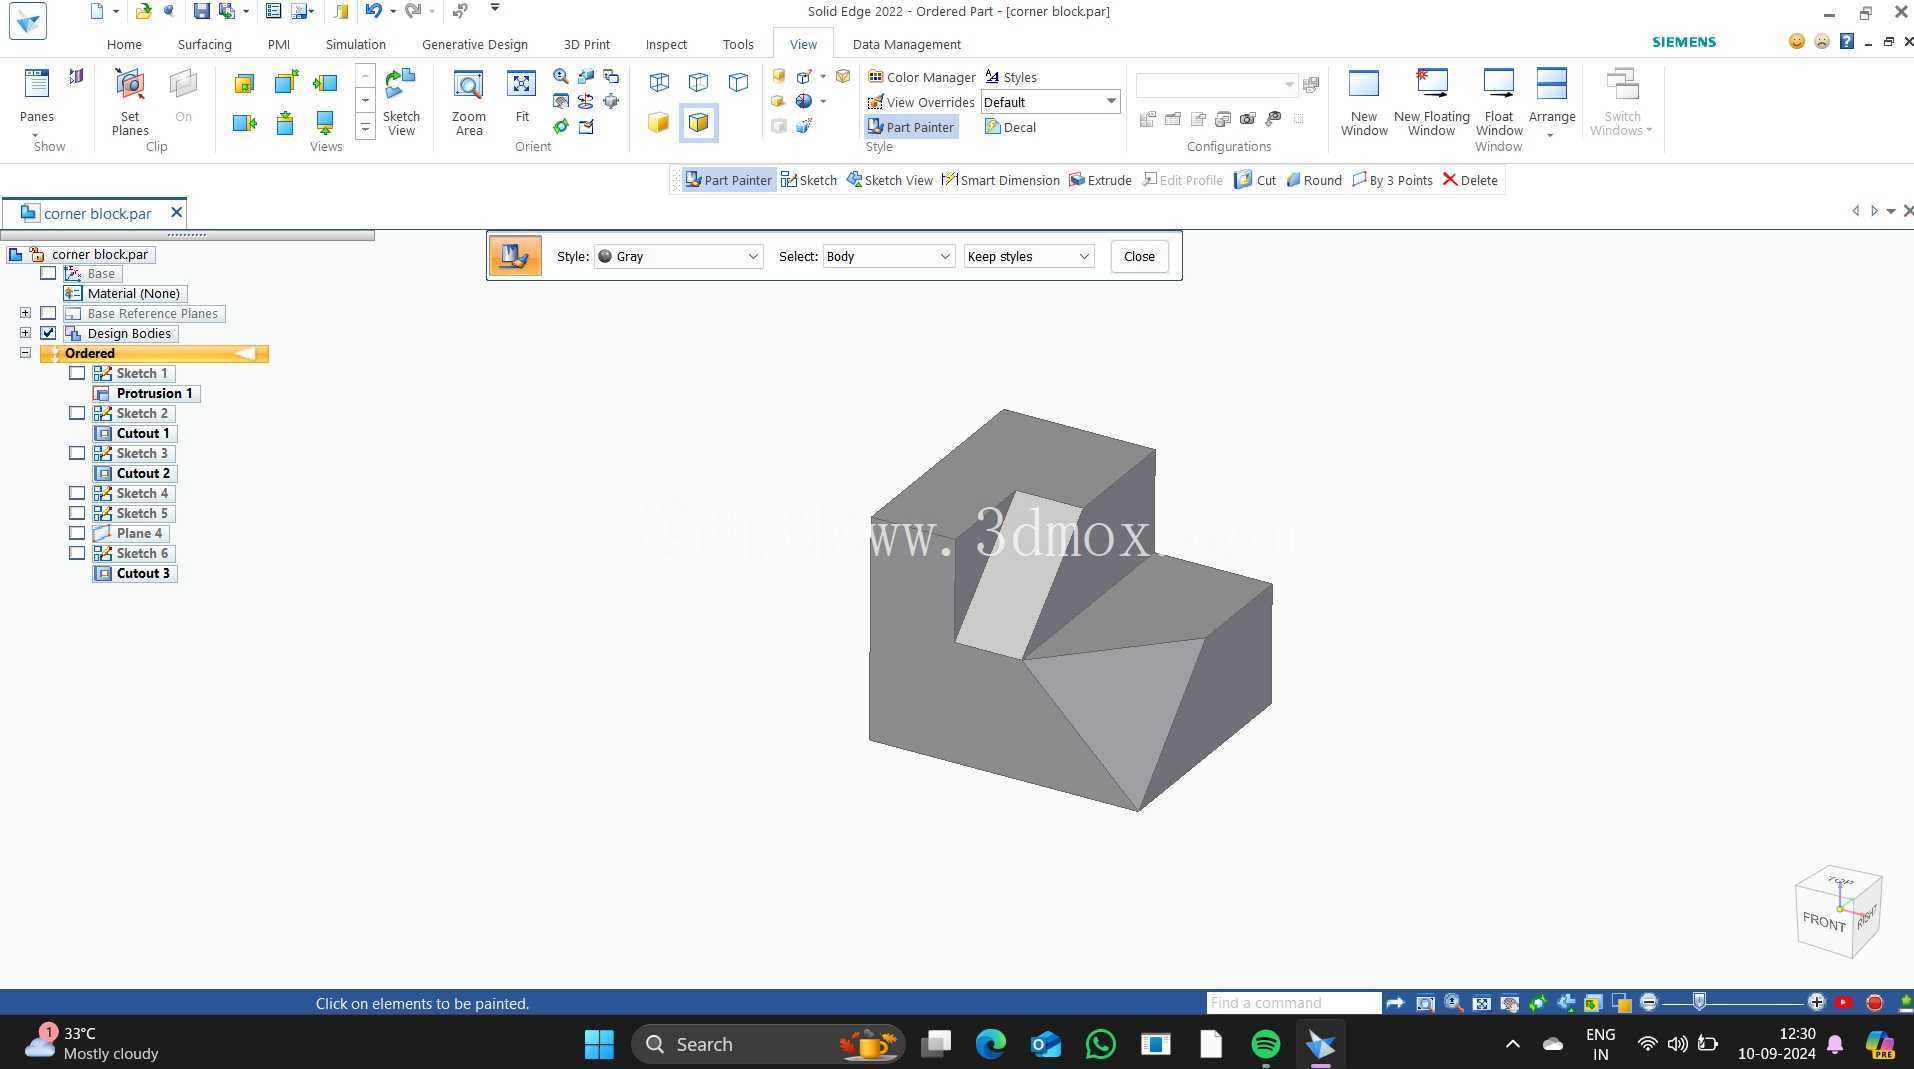This screenshot has width=1914, height=1069.
Task: Check the Plane 4 visibility box
Action: 77,533
